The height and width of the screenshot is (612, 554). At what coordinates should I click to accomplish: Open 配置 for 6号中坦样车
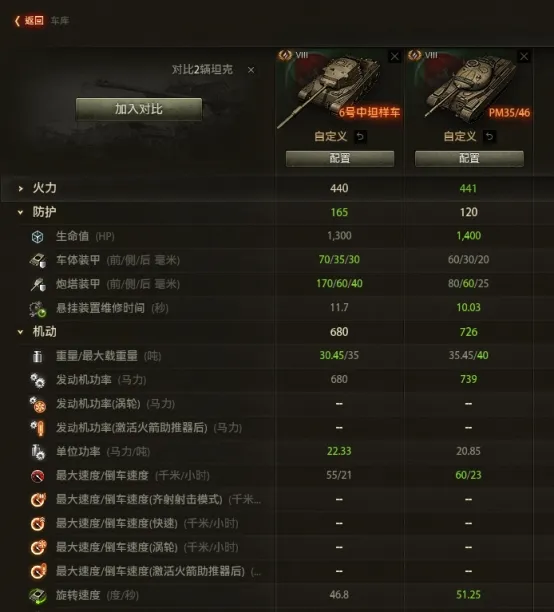point(340,158)
